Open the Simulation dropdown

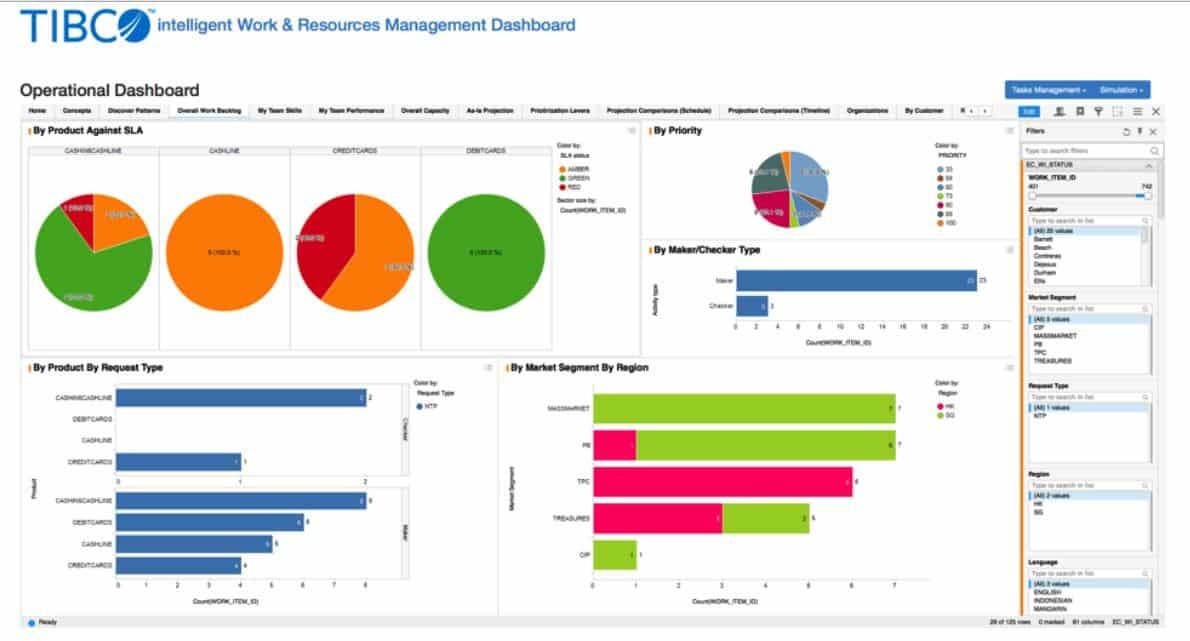click(1121, 90)
